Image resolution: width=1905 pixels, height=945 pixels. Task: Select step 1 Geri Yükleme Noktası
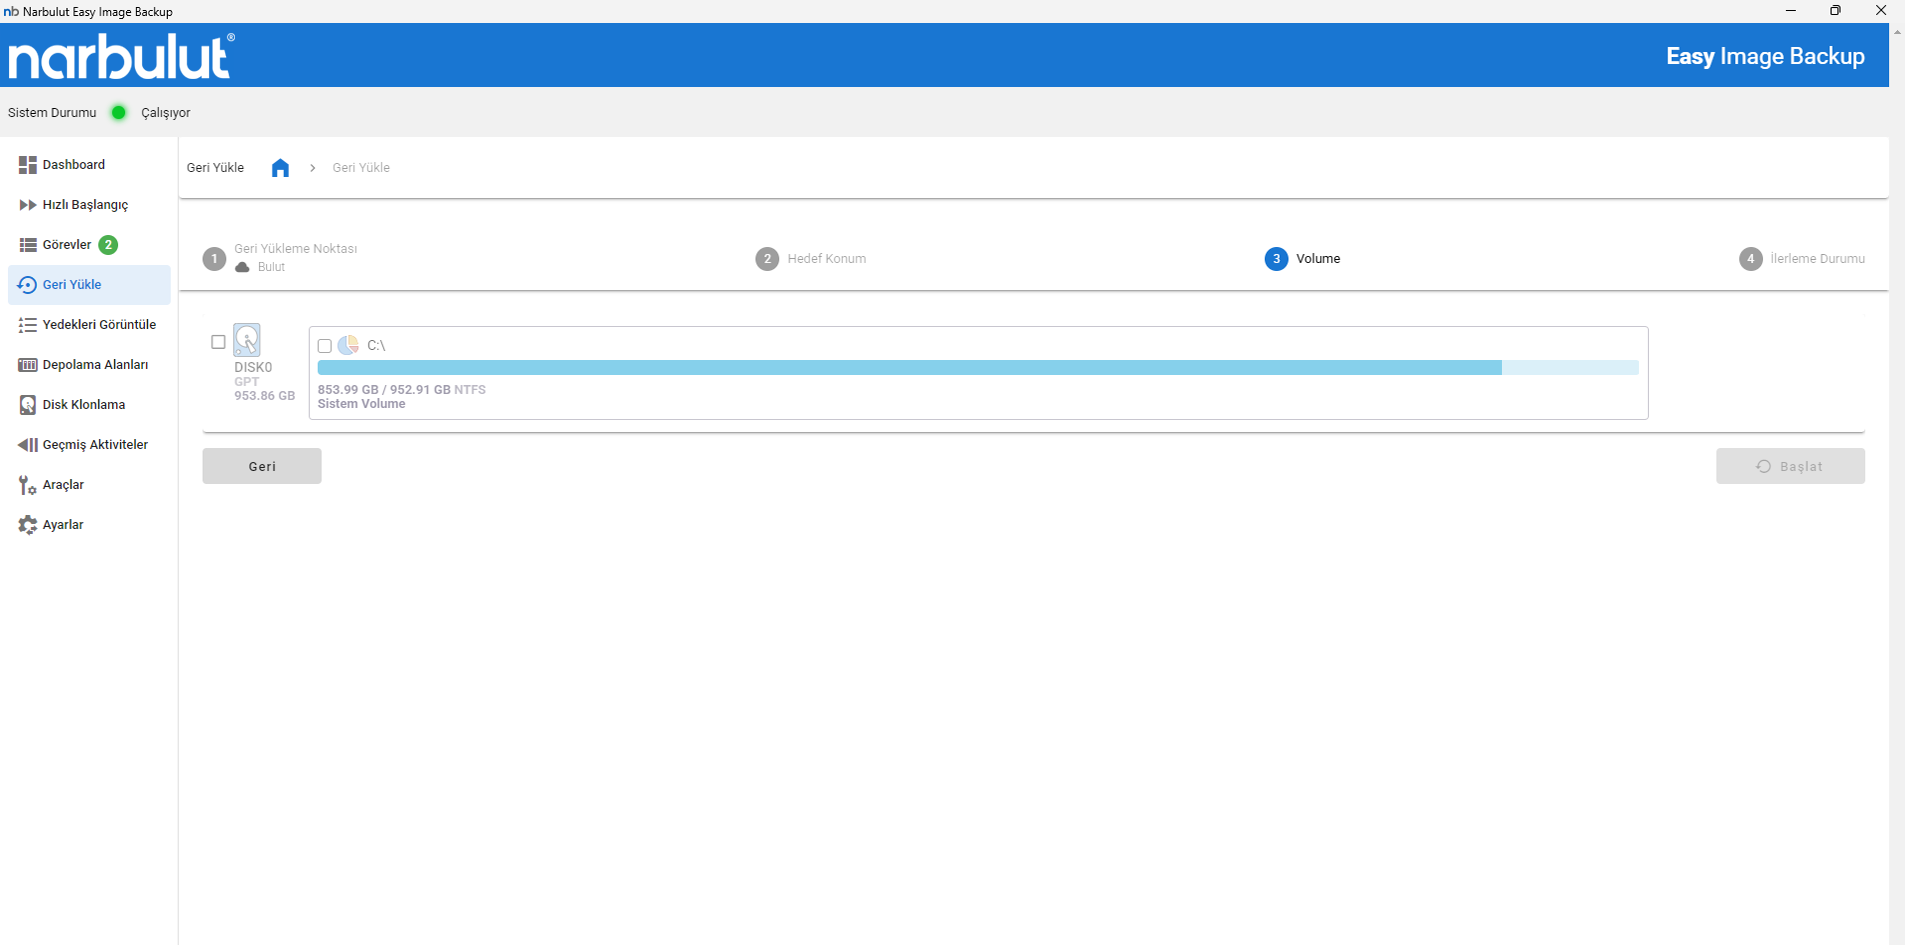[214, 259]
